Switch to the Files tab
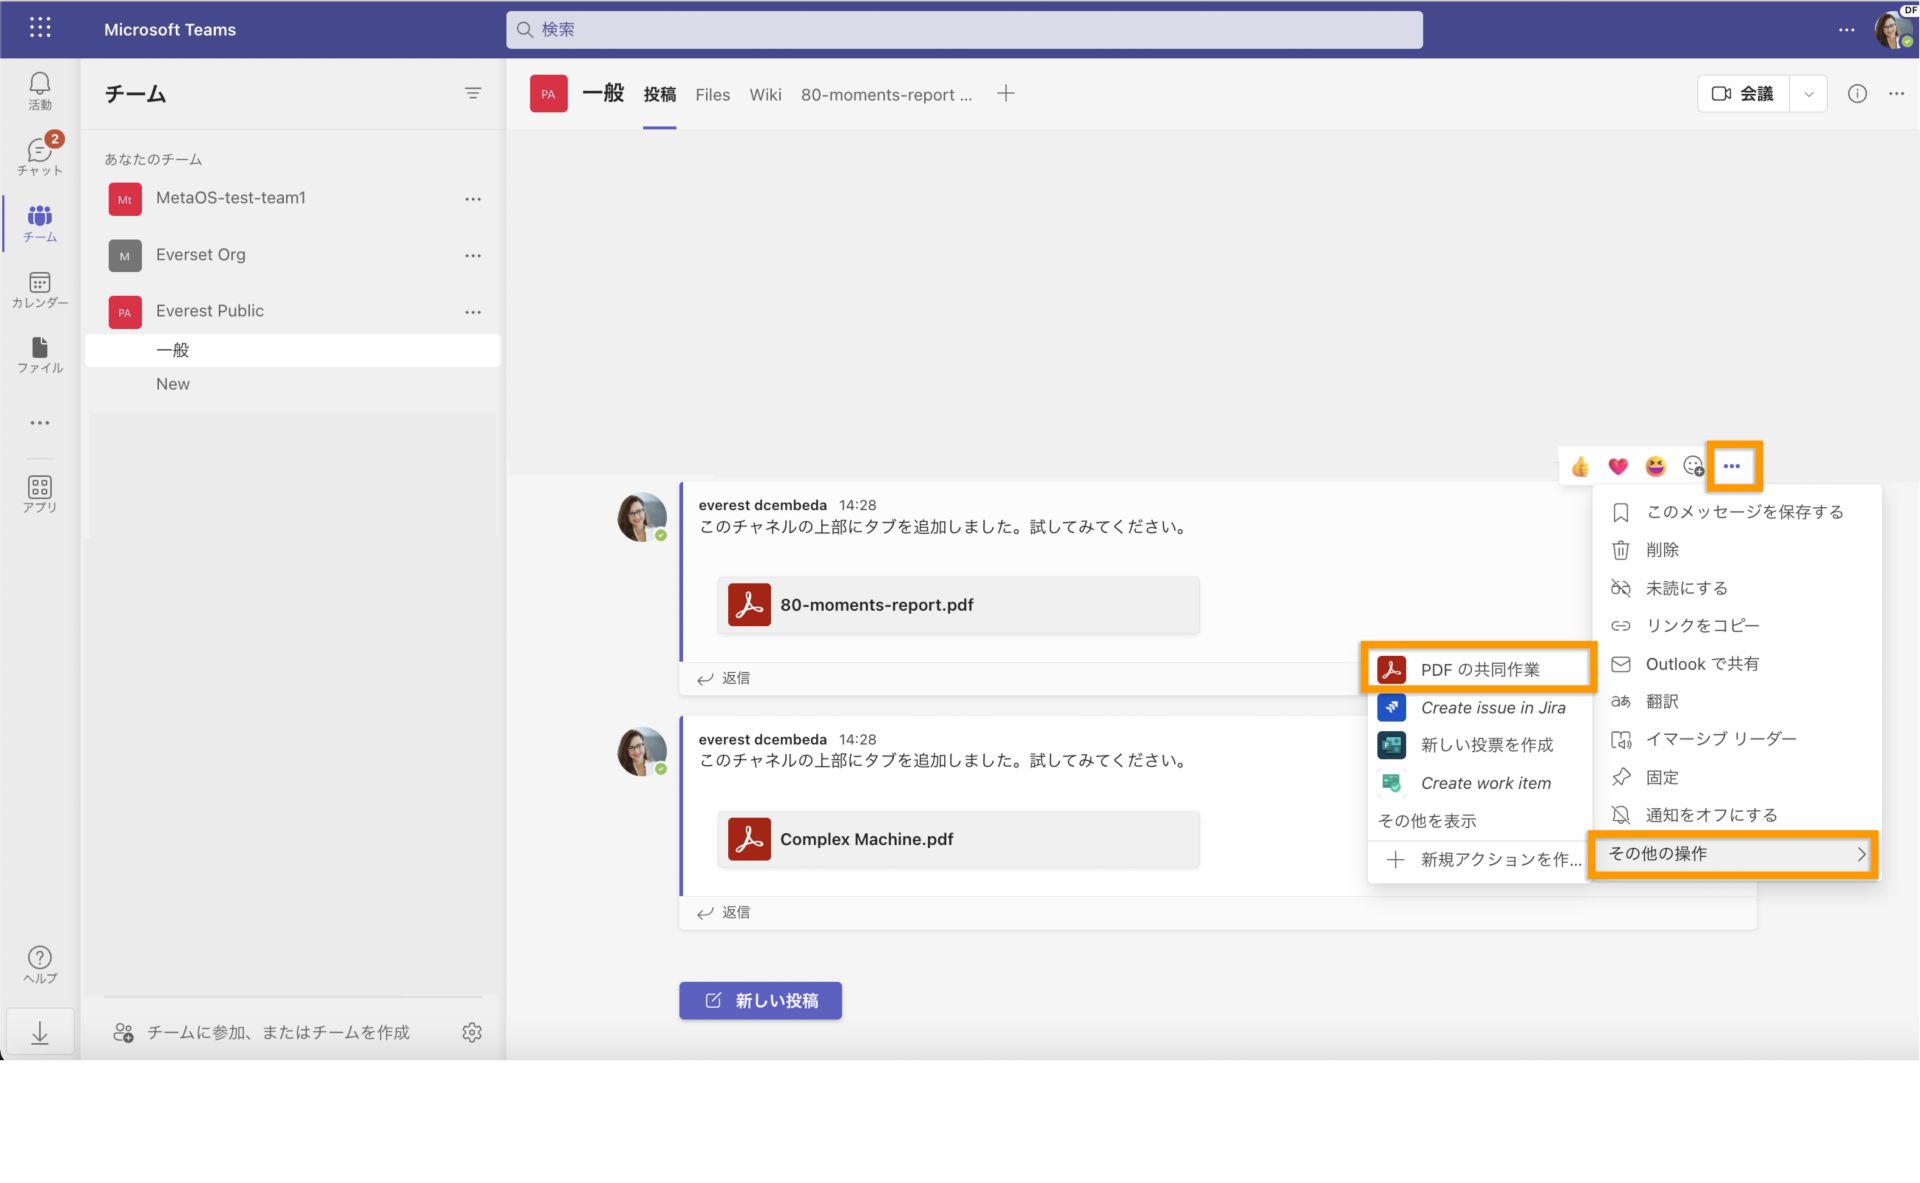 click(x=712, y=94)
